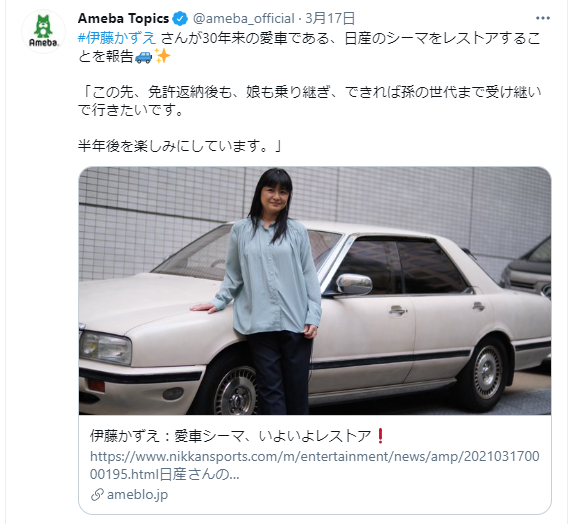The height and width of the screenshot is (524, 575).
Task: Click the ameblo.jp domain link
Action: tap(138, 495)
